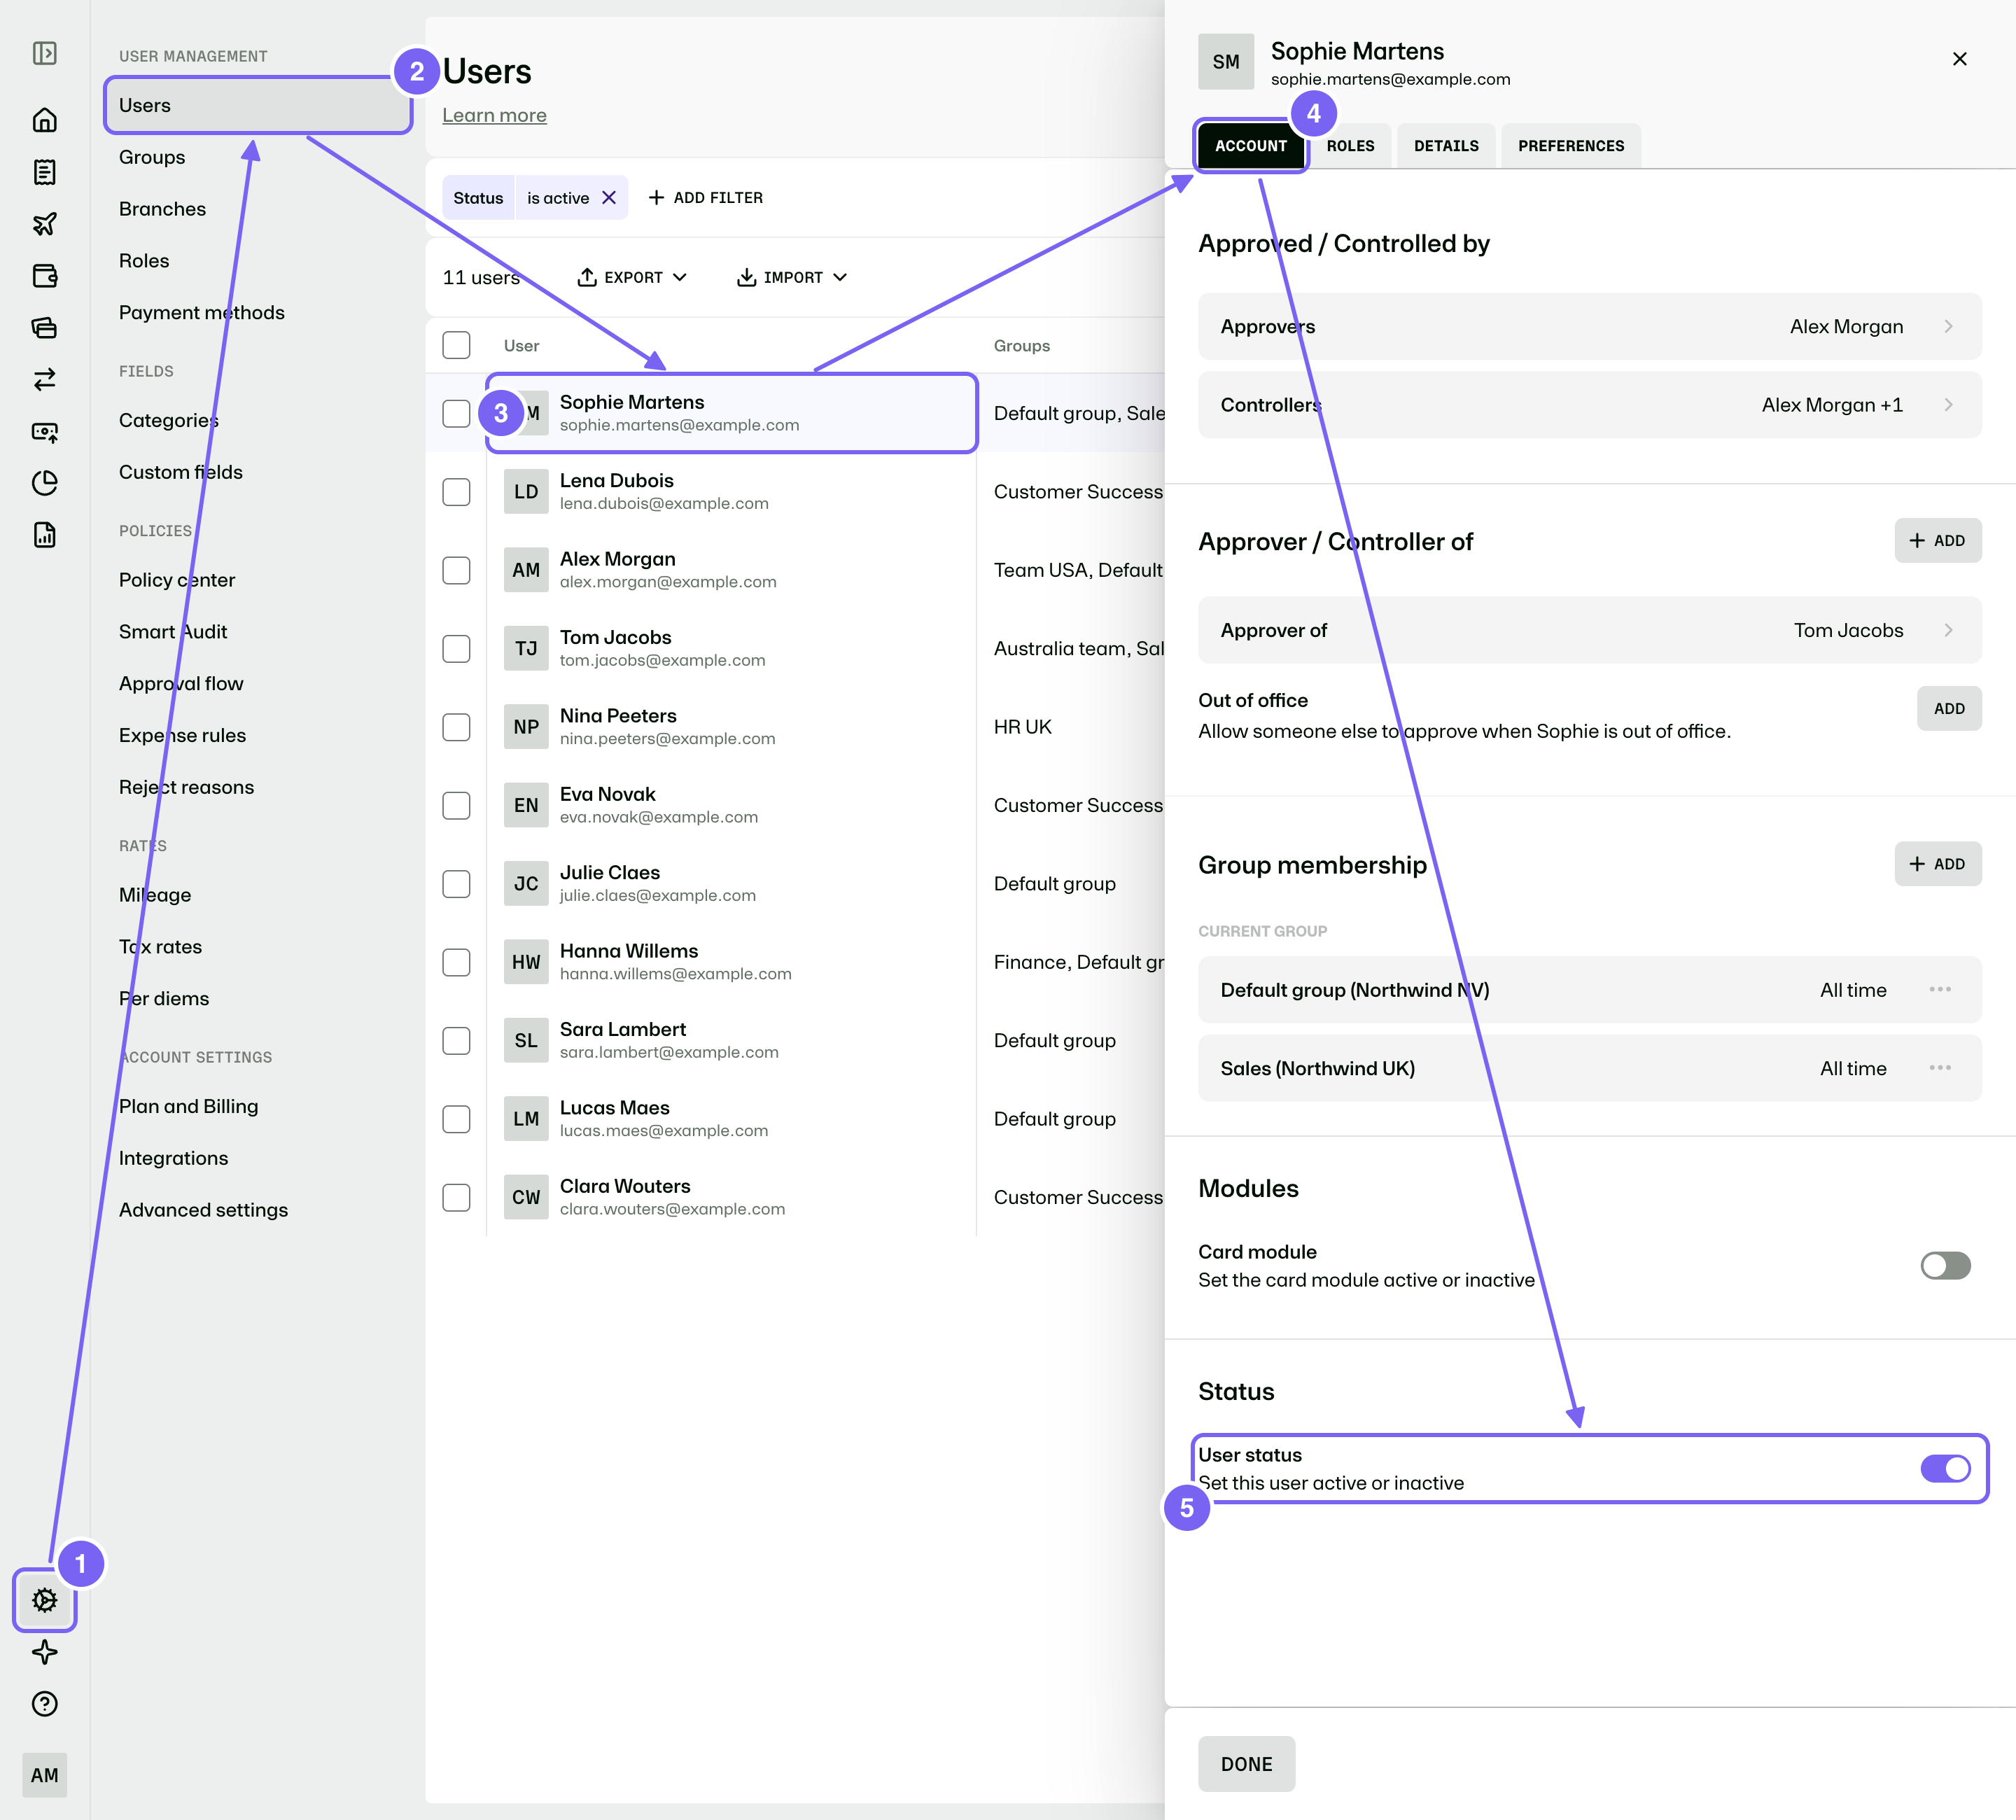Viewport: 2016px width, 1820px height.
Task: Switch to the Details tab
Action: [1446, 146]
